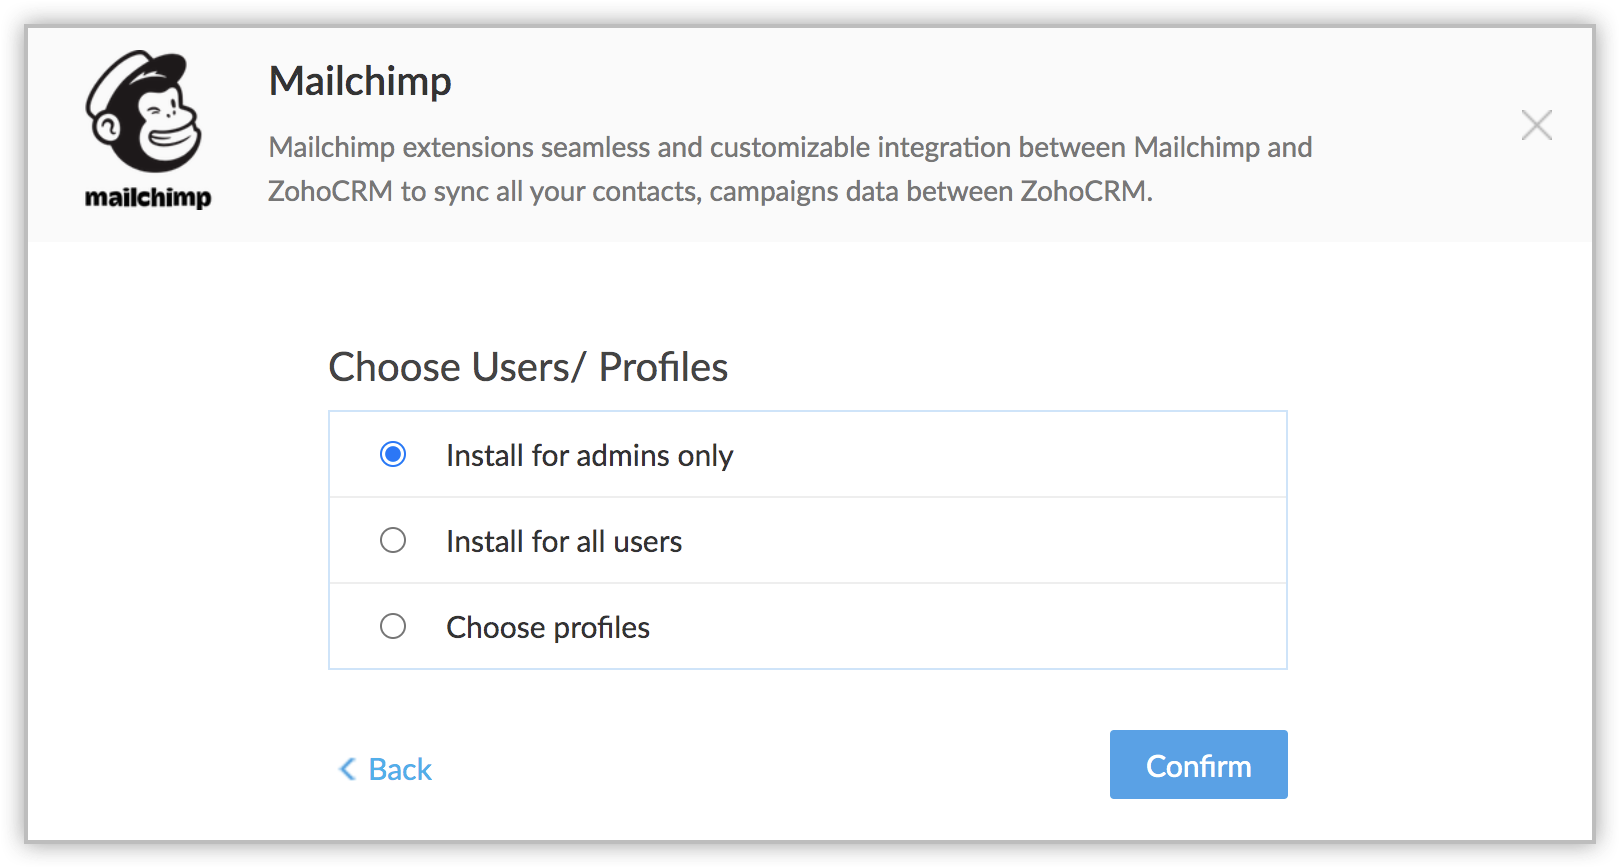Click empty space right of admins only row
This screenshot has width=1620, height=868.
[x=1000, y=455]
